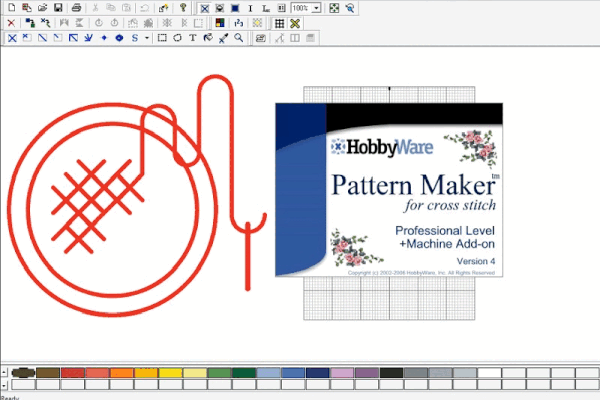Choose the freehand lasso selection tool
Viewport: 600px width, 400px height.
click(x=177, y=38)
